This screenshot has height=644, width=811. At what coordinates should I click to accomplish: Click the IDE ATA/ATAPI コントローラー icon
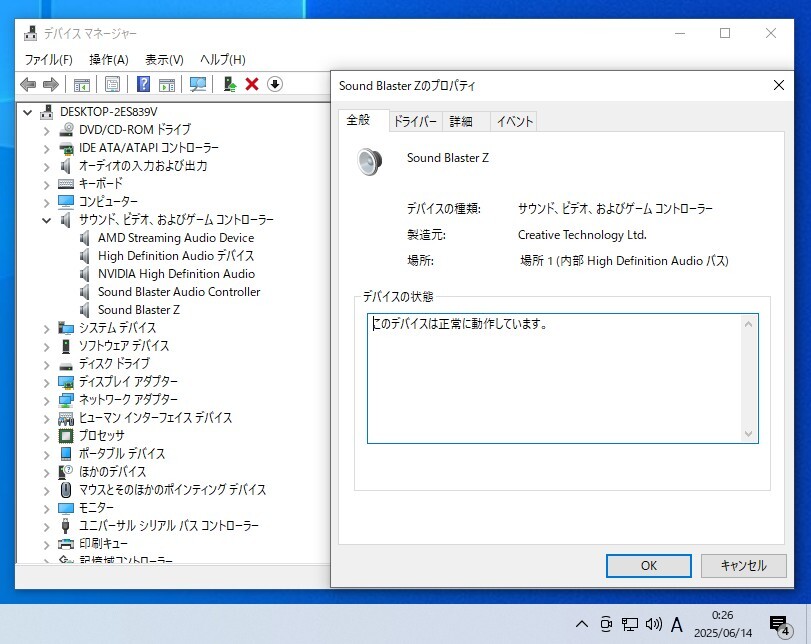pos(66,148)
